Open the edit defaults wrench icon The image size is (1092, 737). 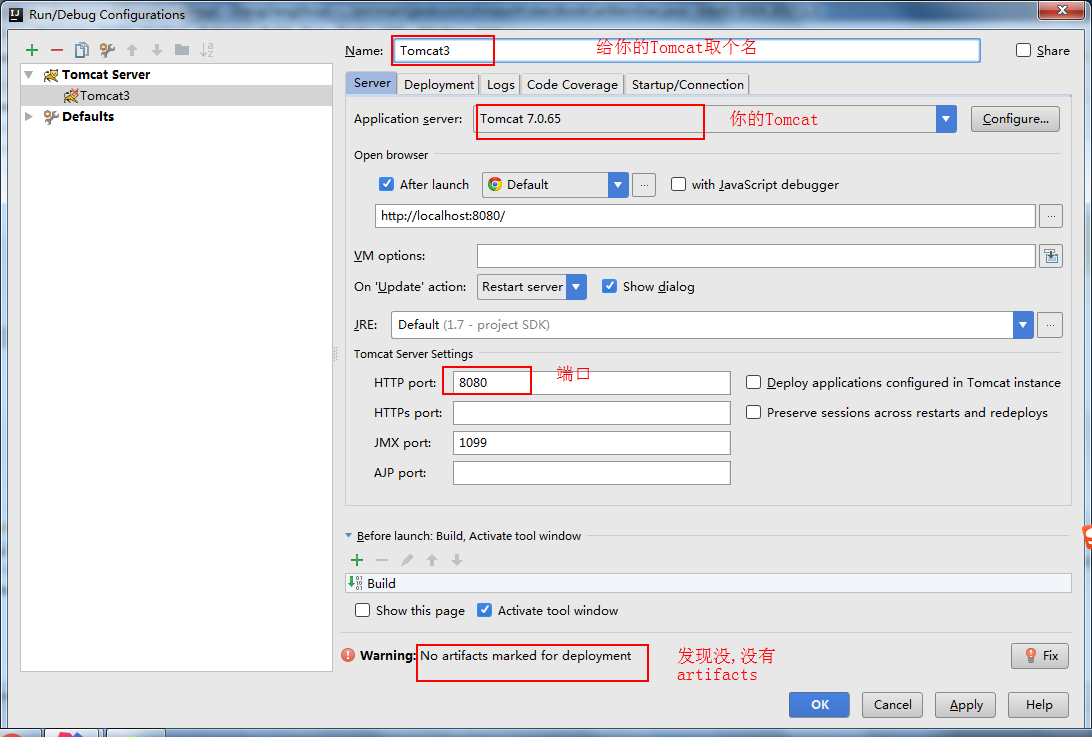click(107, 49)
